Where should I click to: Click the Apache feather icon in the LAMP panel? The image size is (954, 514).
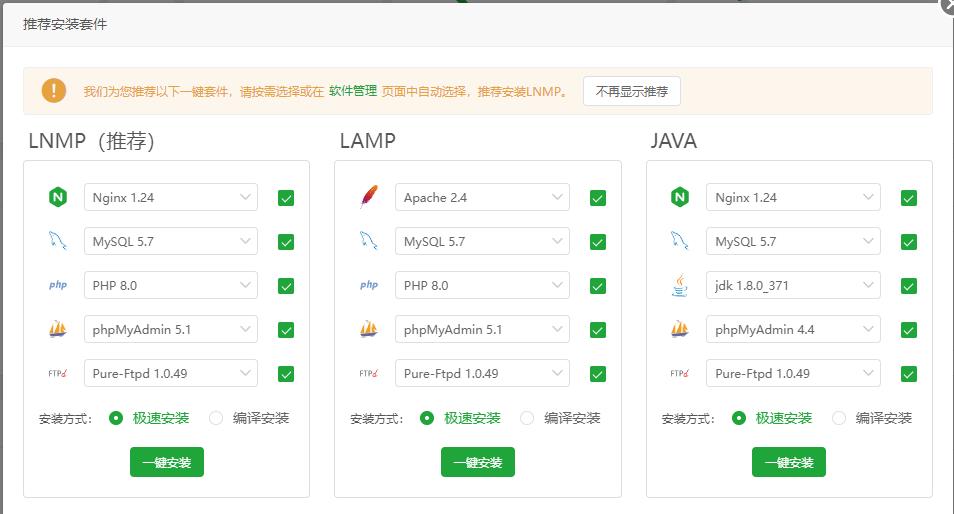[369, 197]
